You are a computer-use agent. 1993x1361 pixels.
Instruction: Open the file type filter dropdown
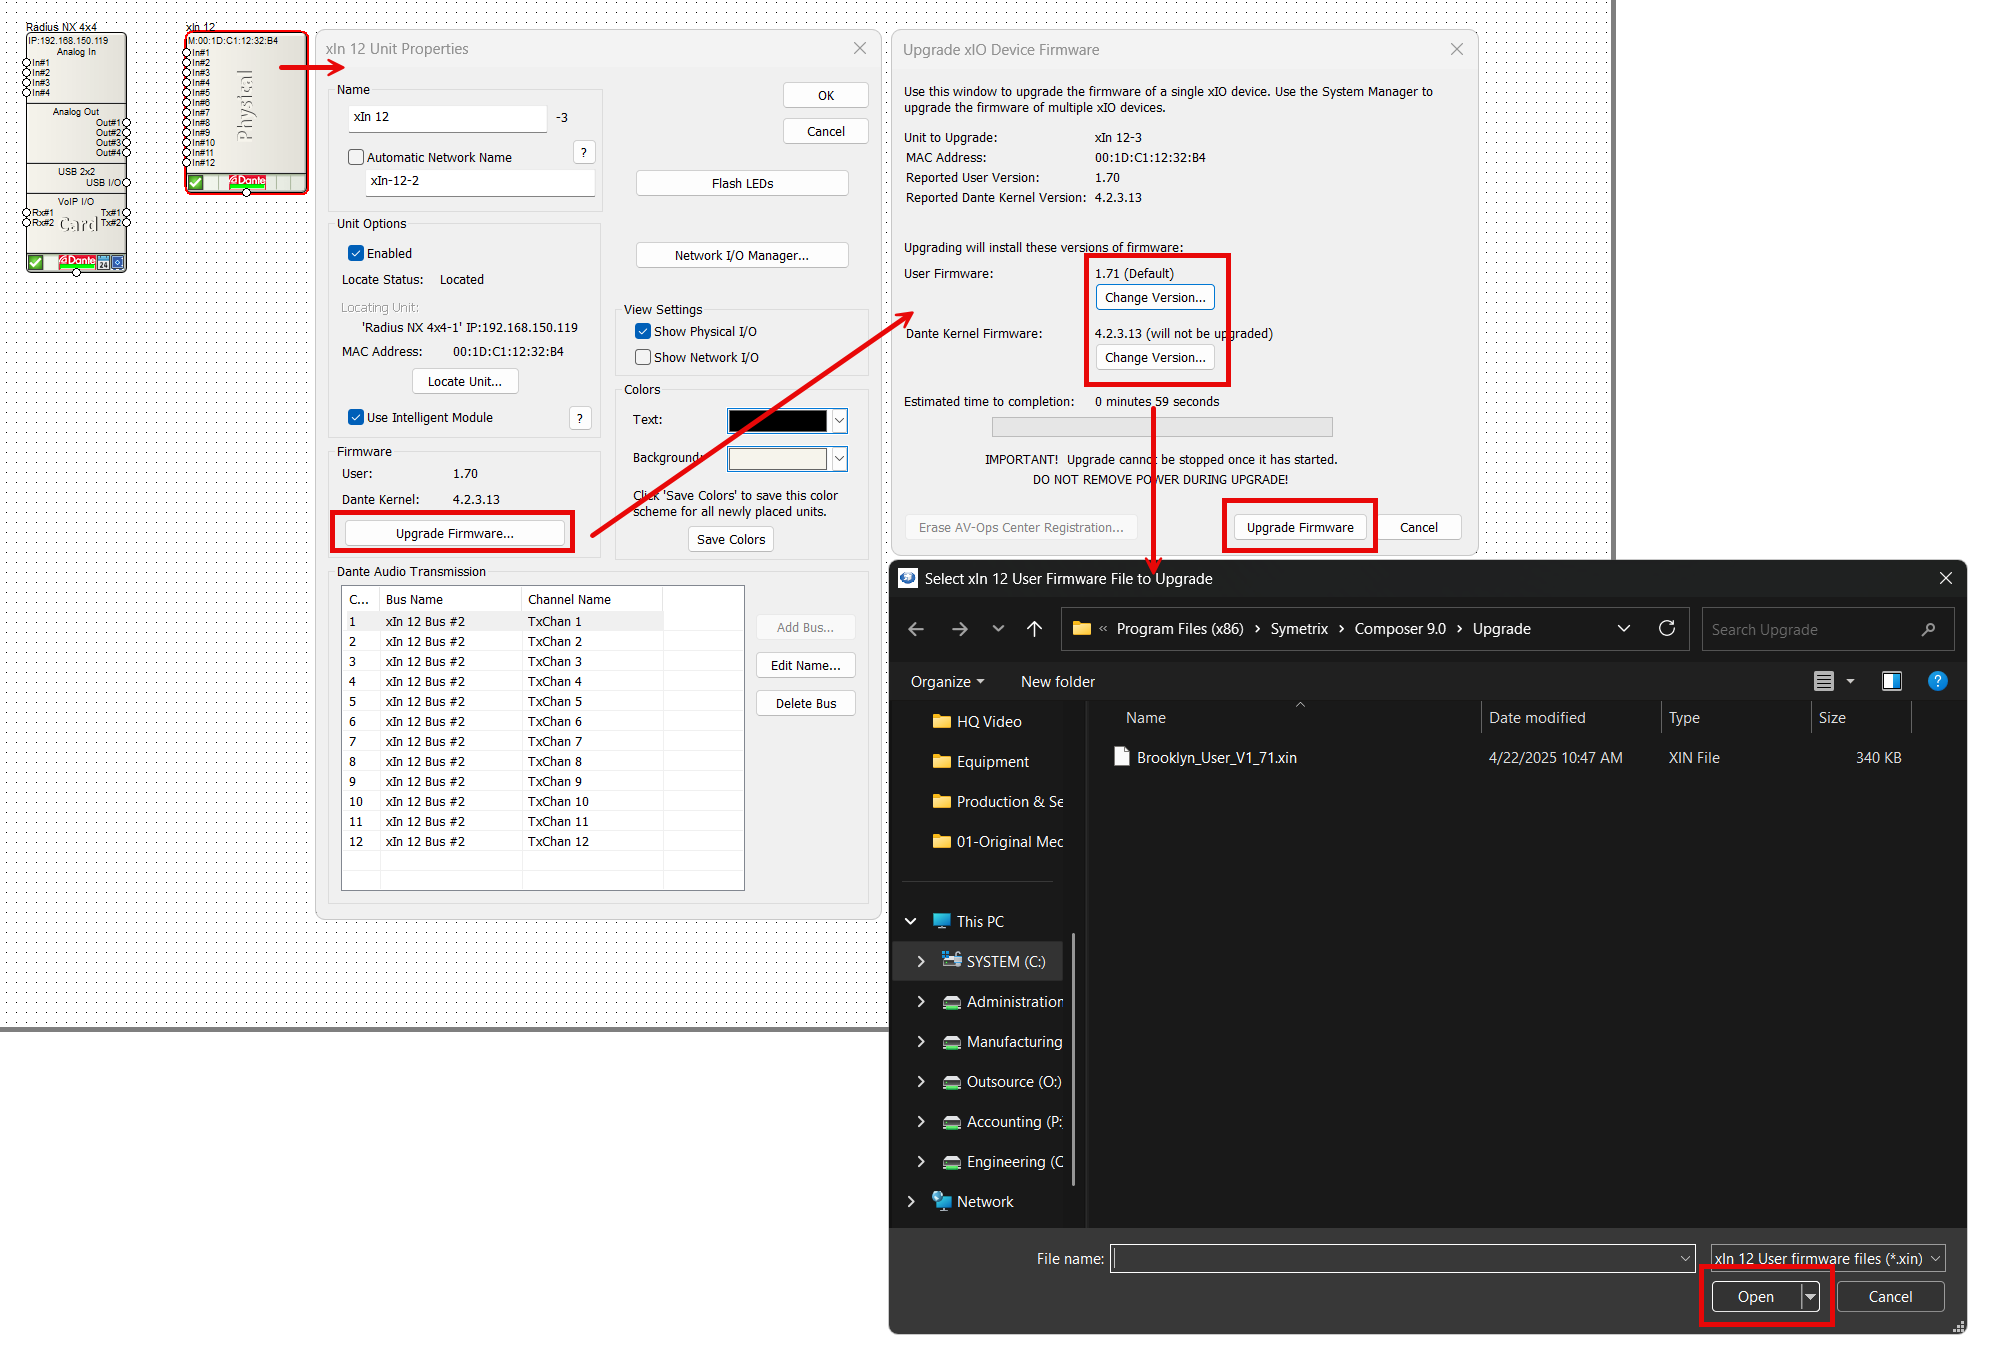click(1935, 1259)
